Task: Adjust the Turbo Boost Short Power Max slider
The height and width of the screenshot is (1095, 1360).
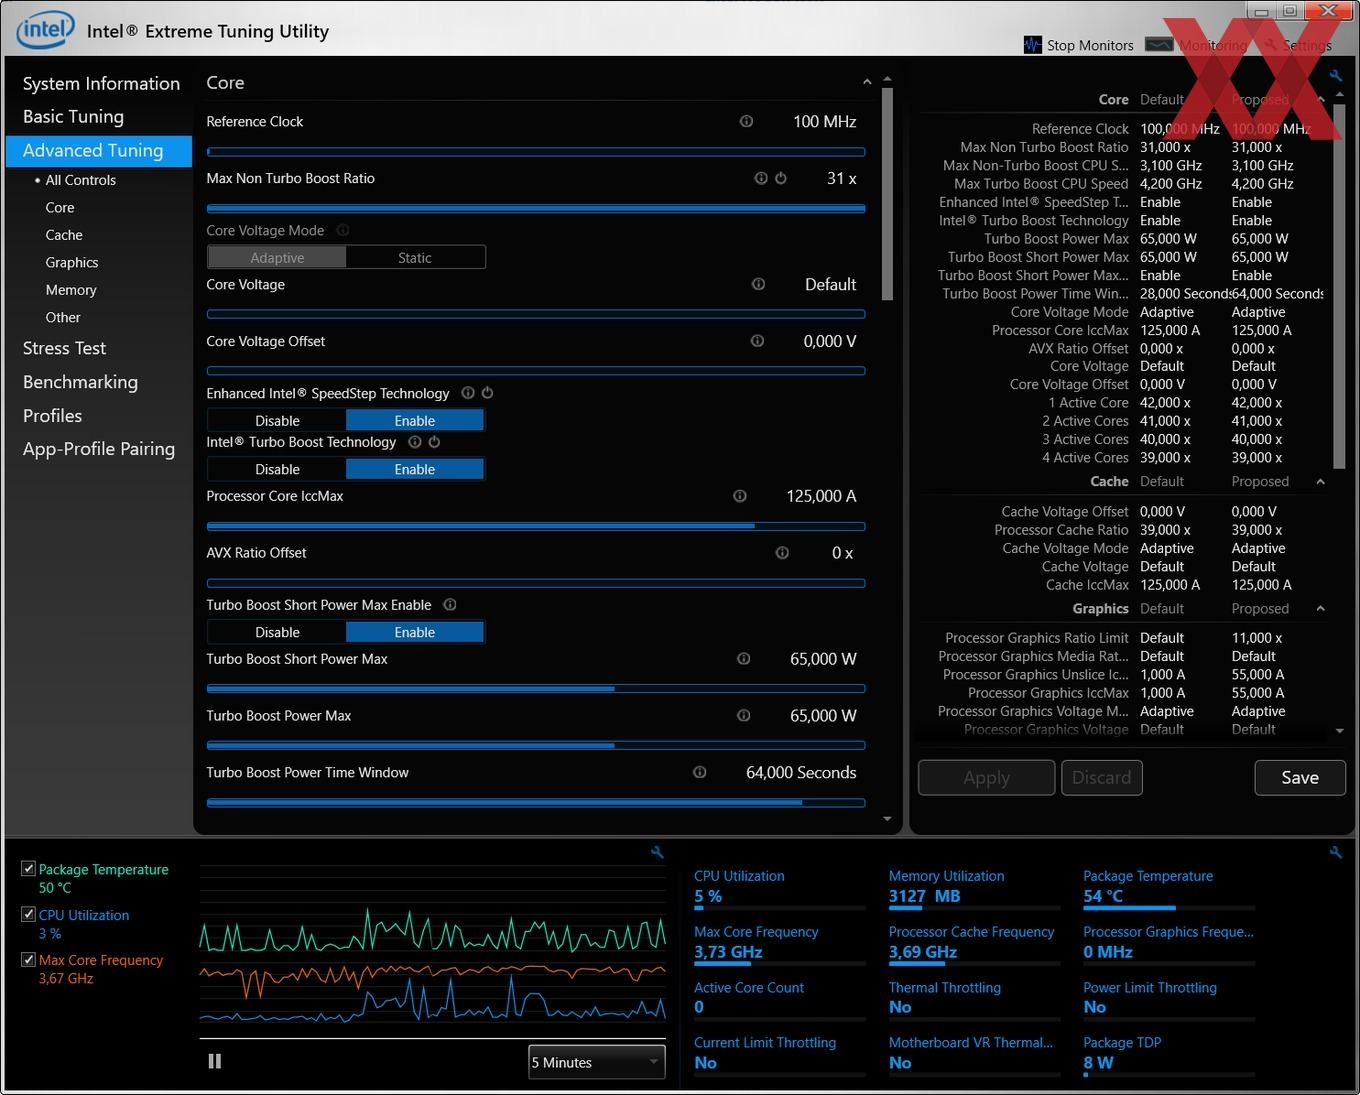Action: tap(535, 689)
